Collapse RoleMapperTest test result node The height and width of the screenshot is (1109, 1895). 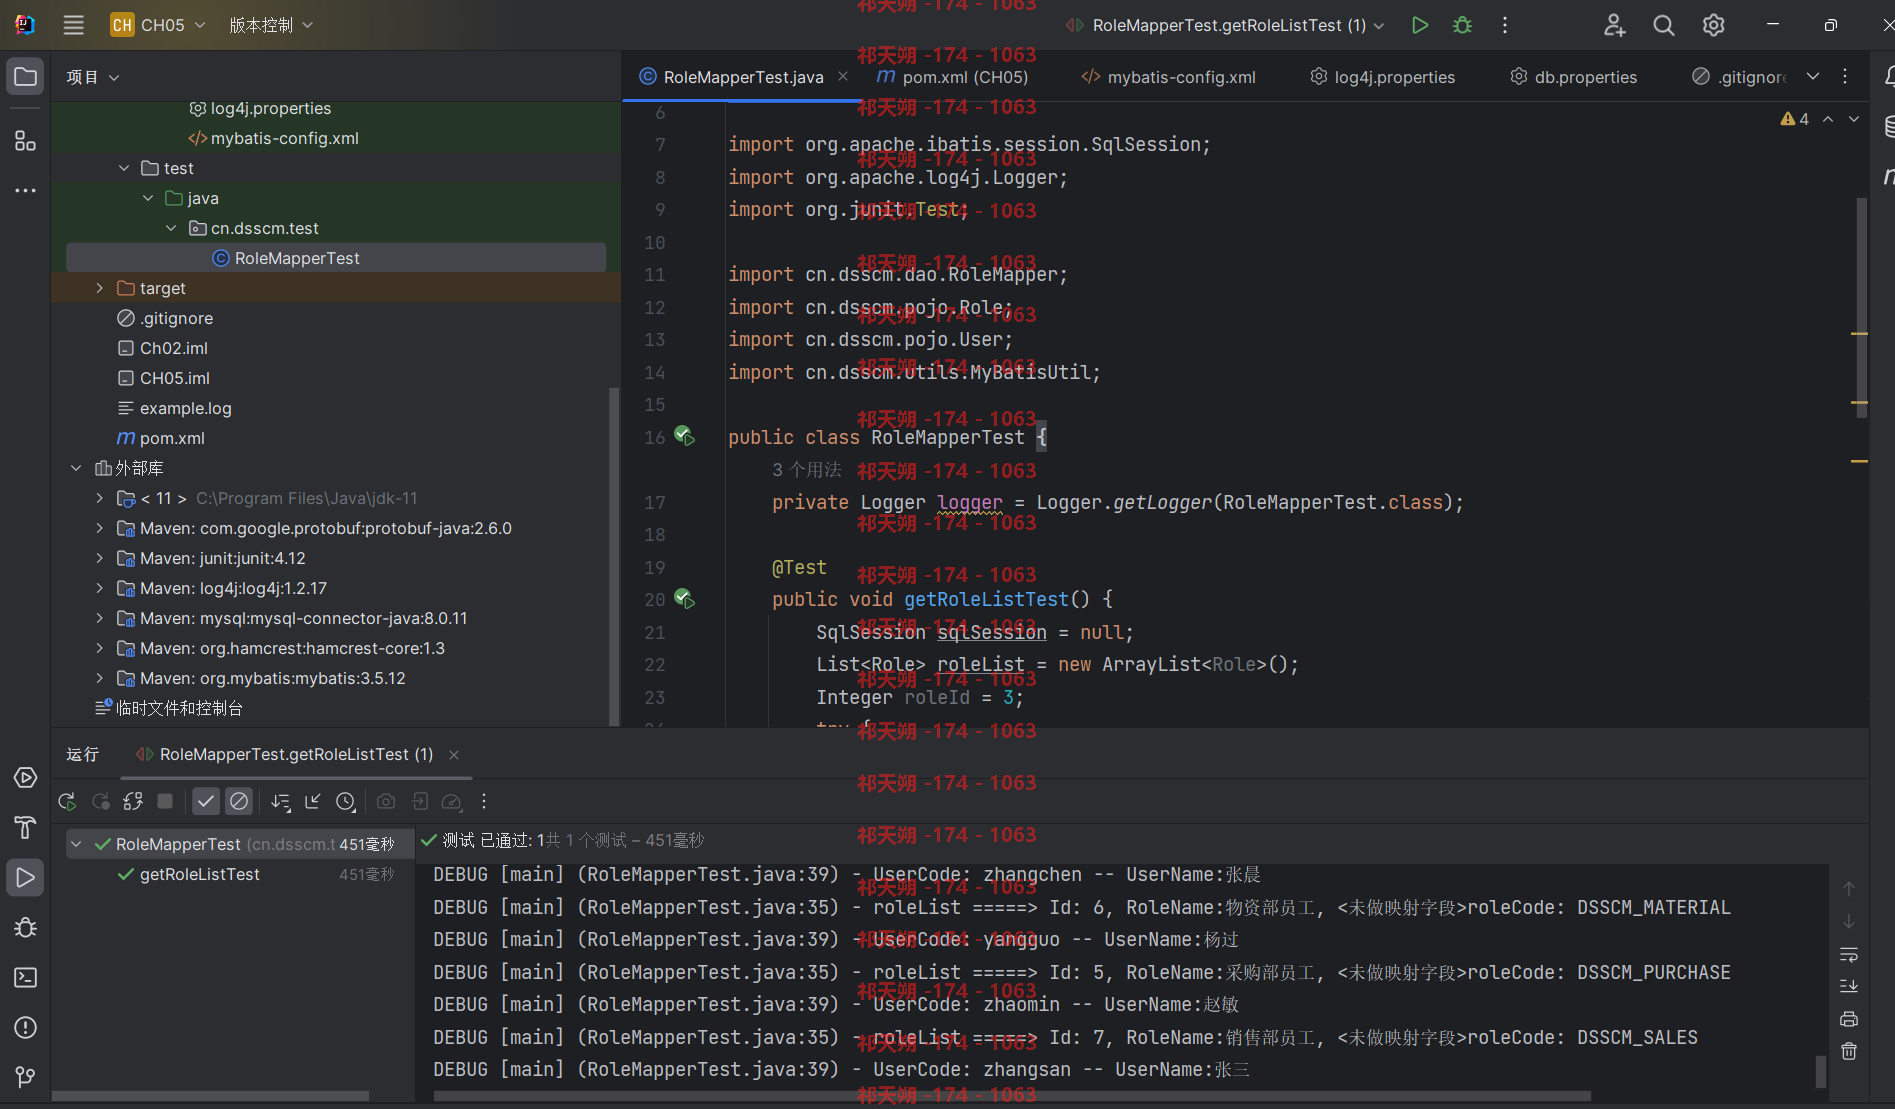76,844
